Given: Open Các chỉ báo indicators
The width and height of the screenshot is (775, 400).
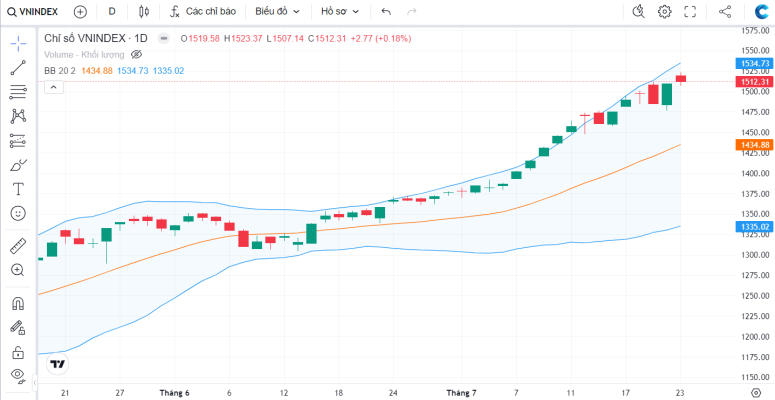Looking at the screenshot, I should click(203, 11).
